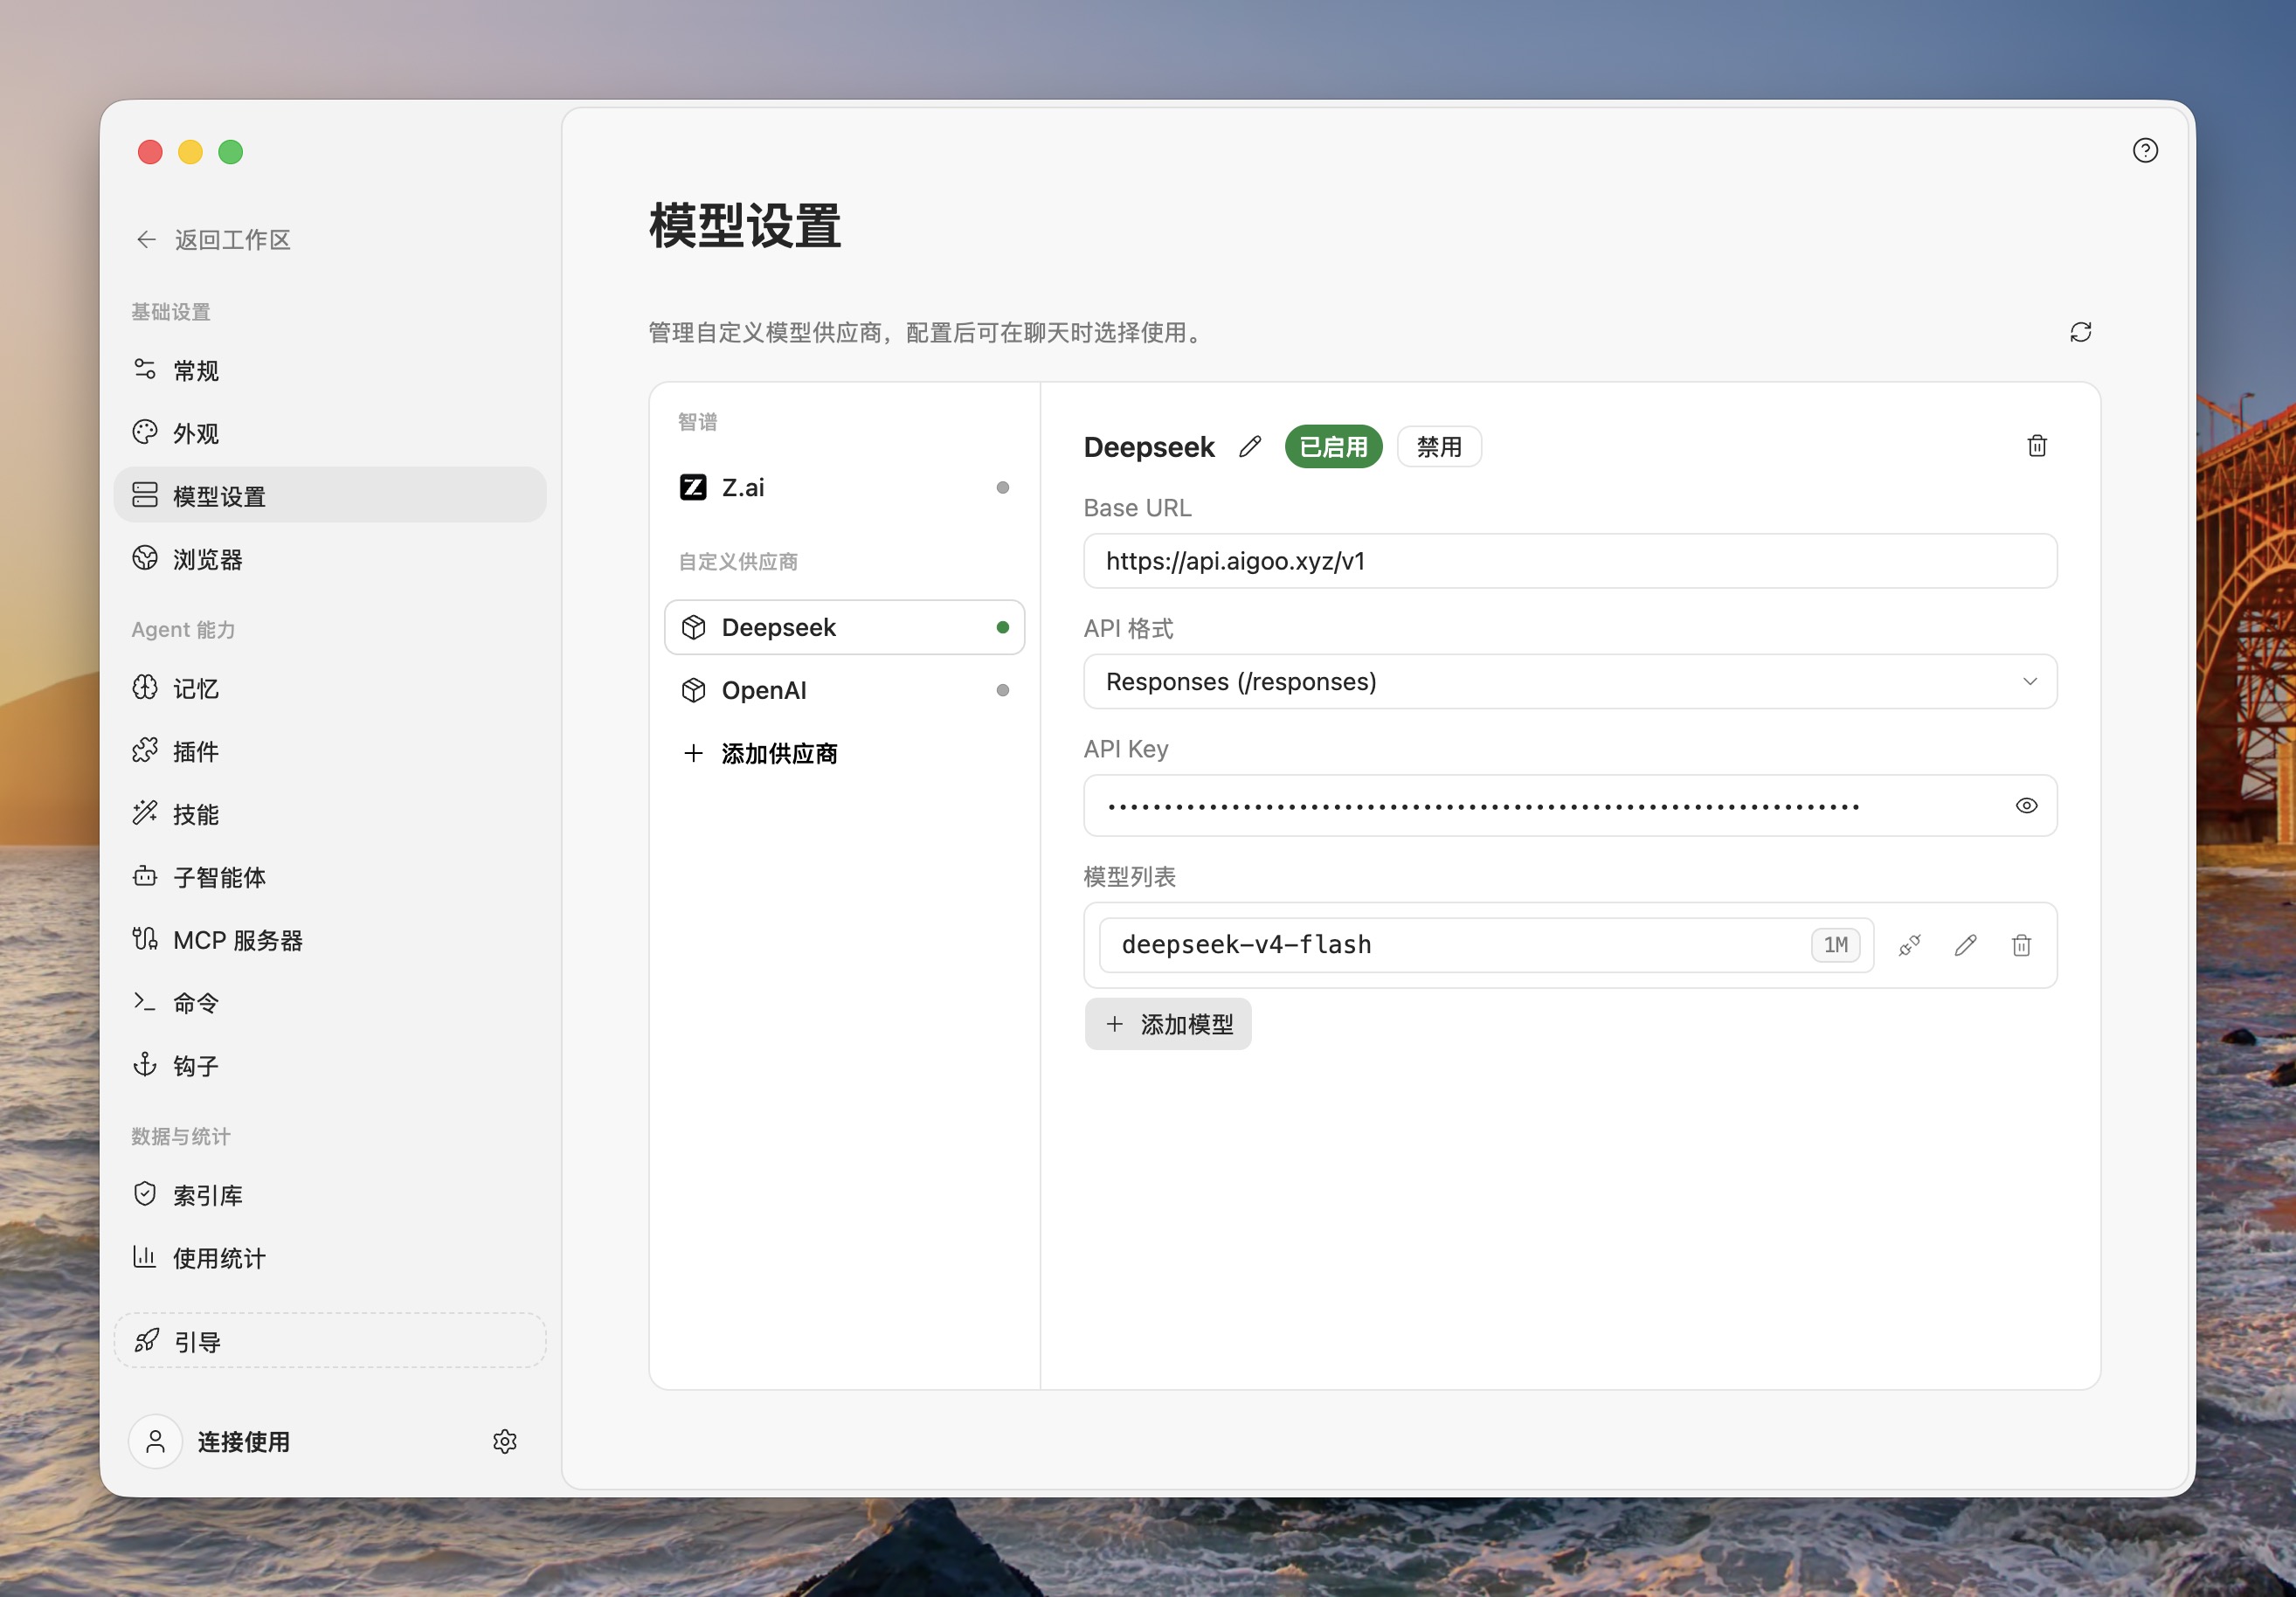Delete the Deepseek provider via trash icon
Screen dimensions: 2296x1597
pyautogui.click(x=2036, y=446)
